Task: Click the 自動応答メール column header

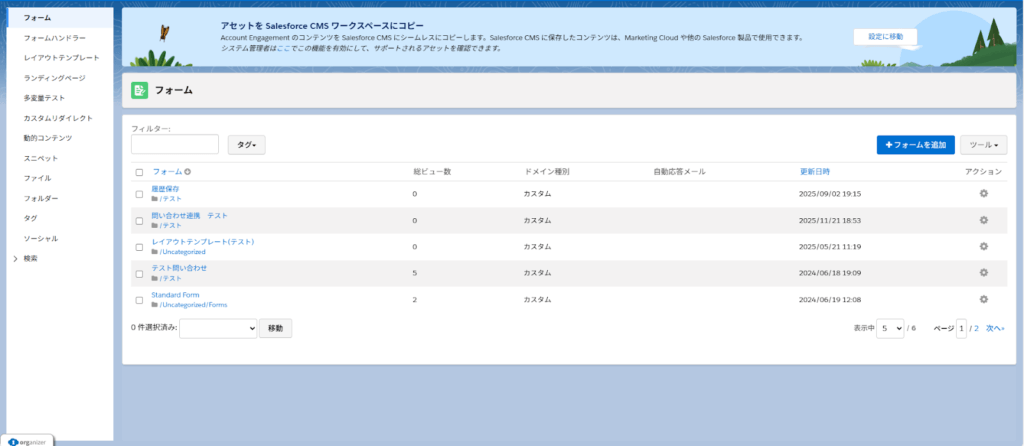Action: tap(679, 172)
